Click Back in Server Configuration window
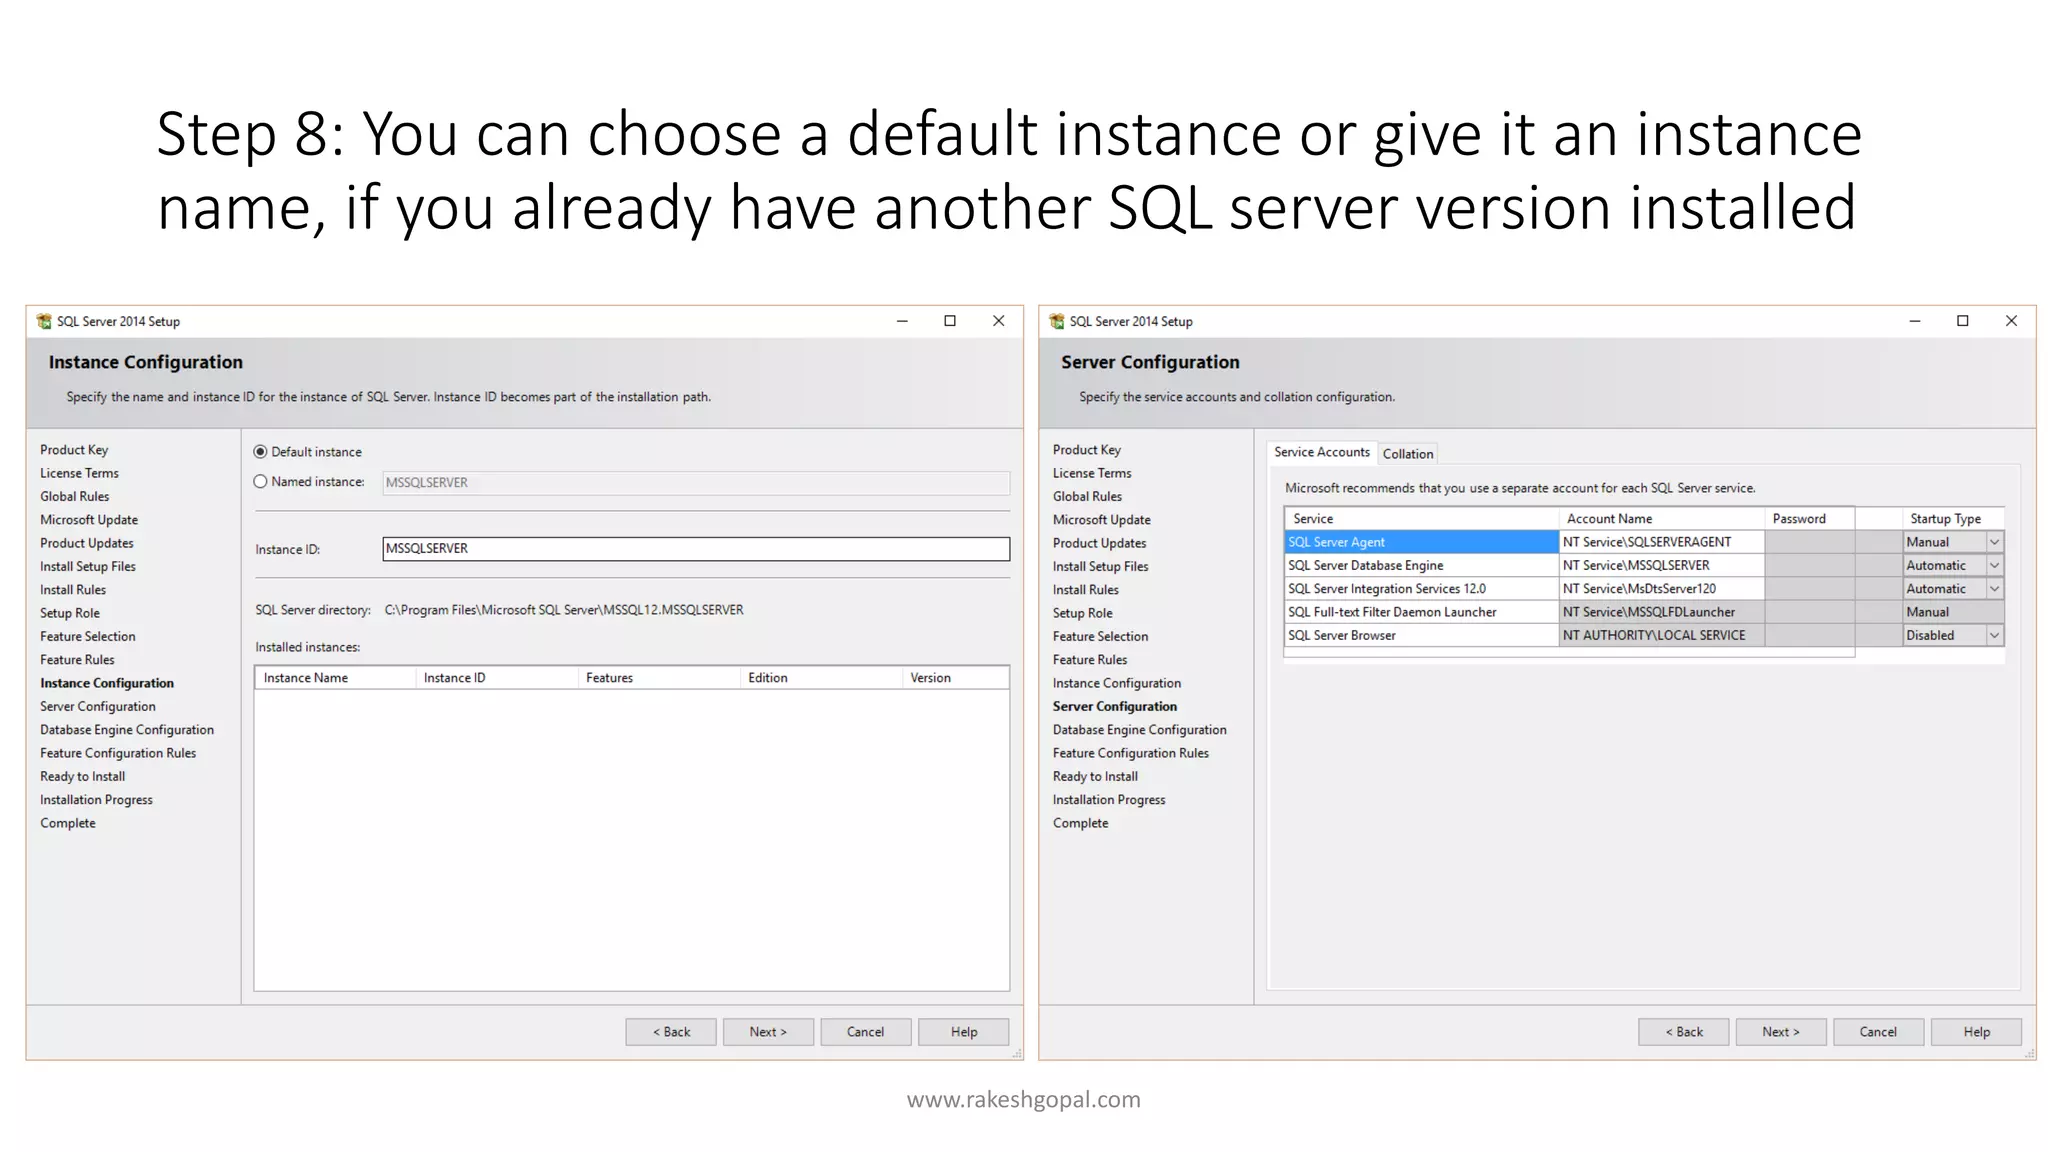Image resolution: width=2048 pixels, height=1152 pixels. tap(1684, 1032)
